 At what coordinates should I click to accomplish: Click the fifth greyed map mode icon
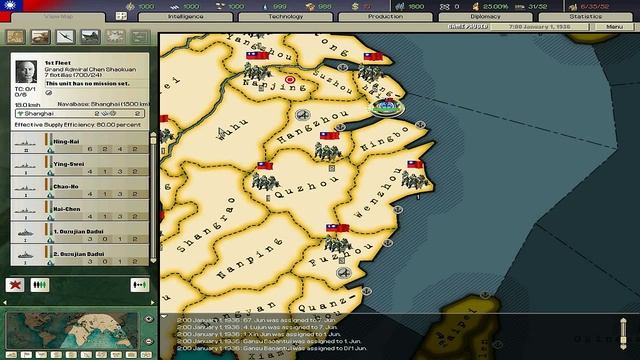116,37
